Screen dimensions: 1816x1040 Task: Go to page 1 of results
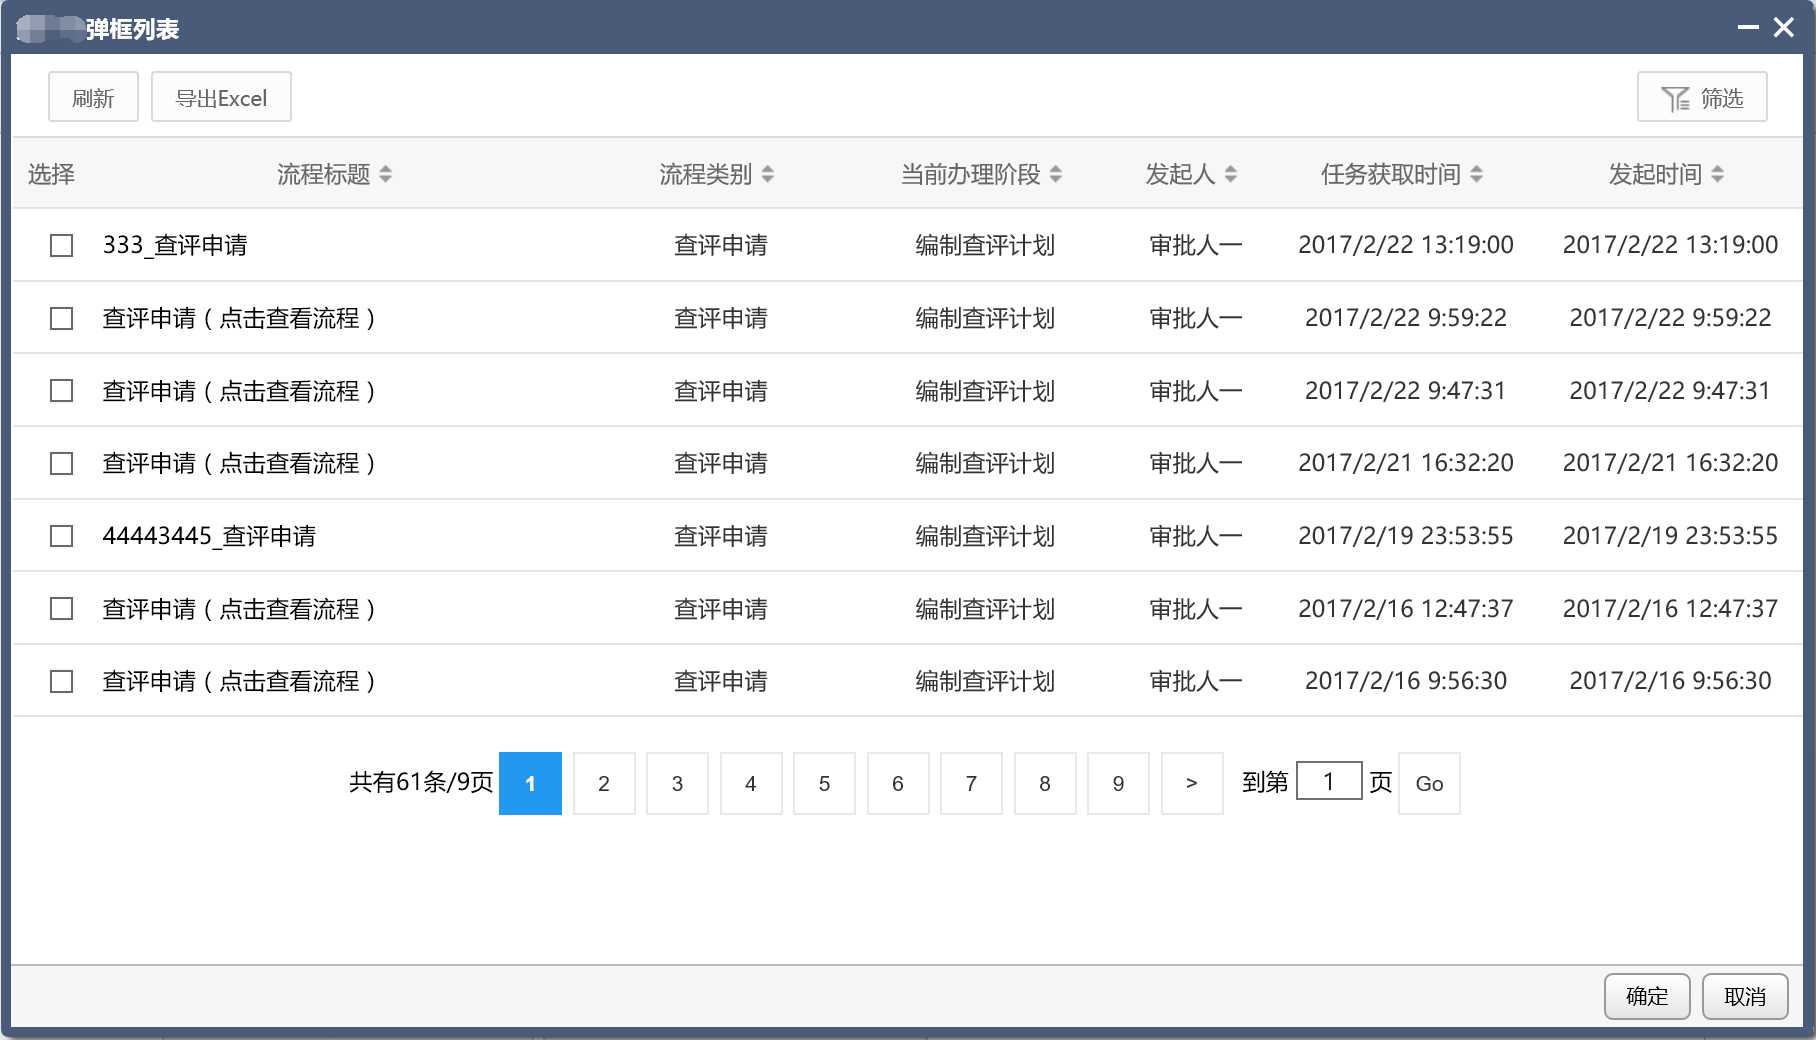click(x=530, y=783)
